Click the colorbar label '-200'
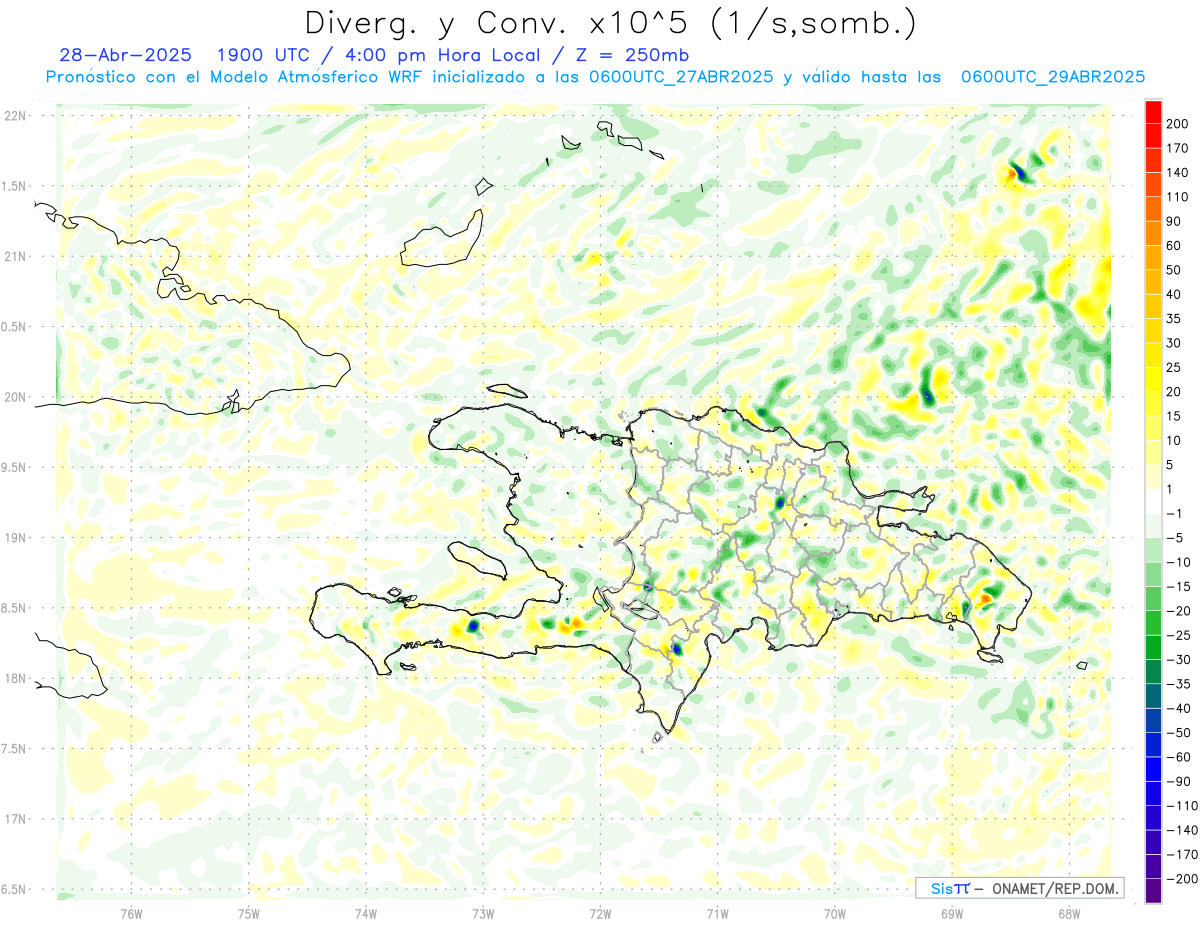Screen dimensions: 1200x927 point(1182,879)
